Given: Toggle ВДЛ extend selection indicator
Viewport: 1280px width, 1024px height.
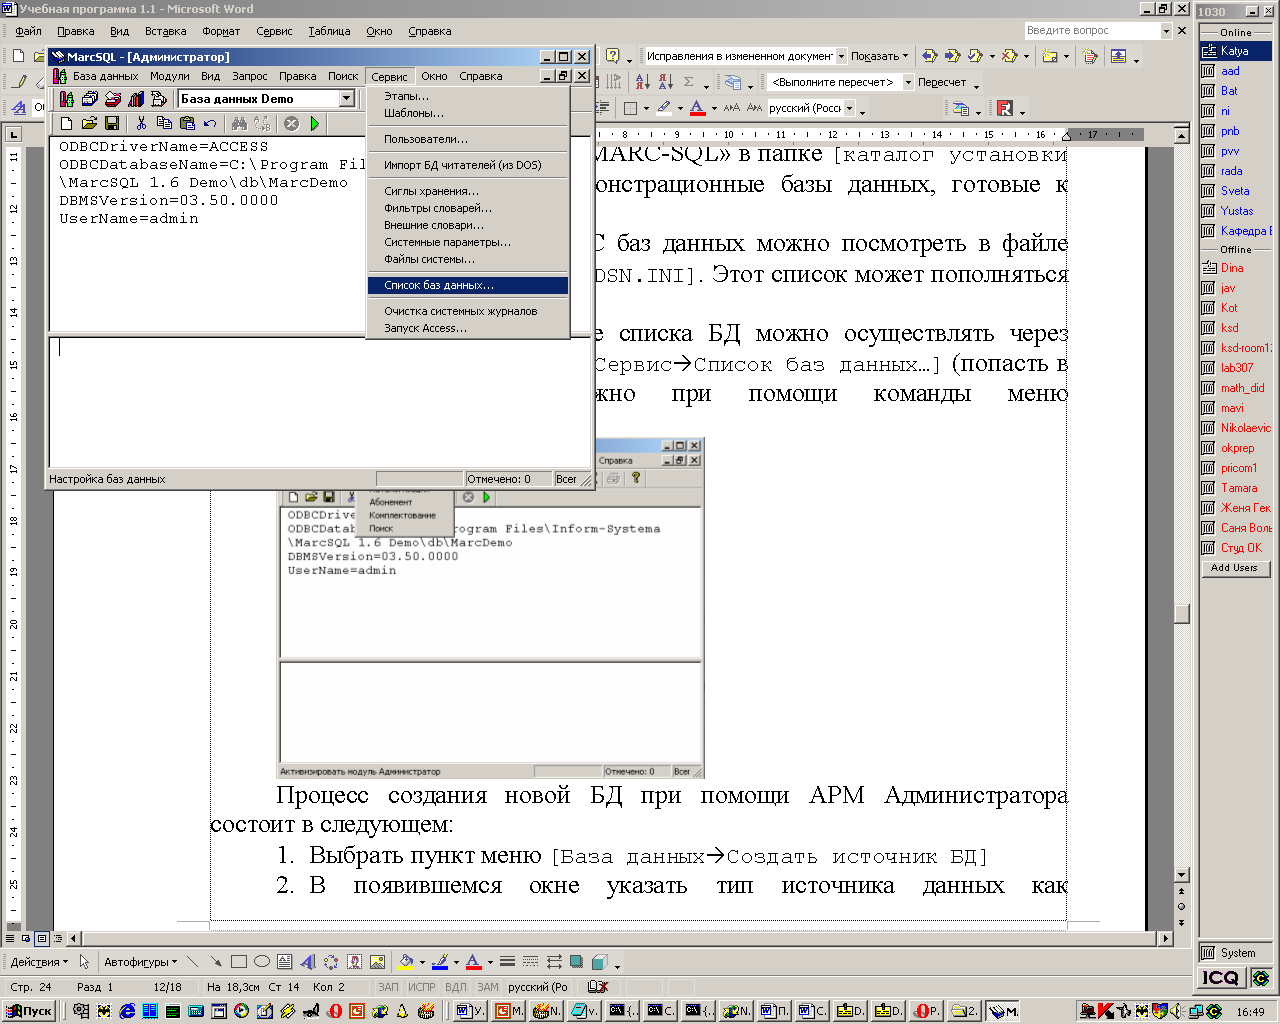Looking at the screenshot, I should click(456, 987).
